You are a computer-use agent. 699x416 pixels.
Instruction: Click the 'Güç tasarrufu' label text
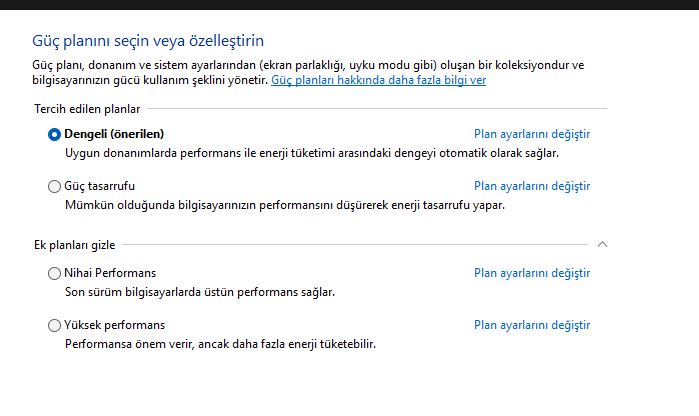99,186
